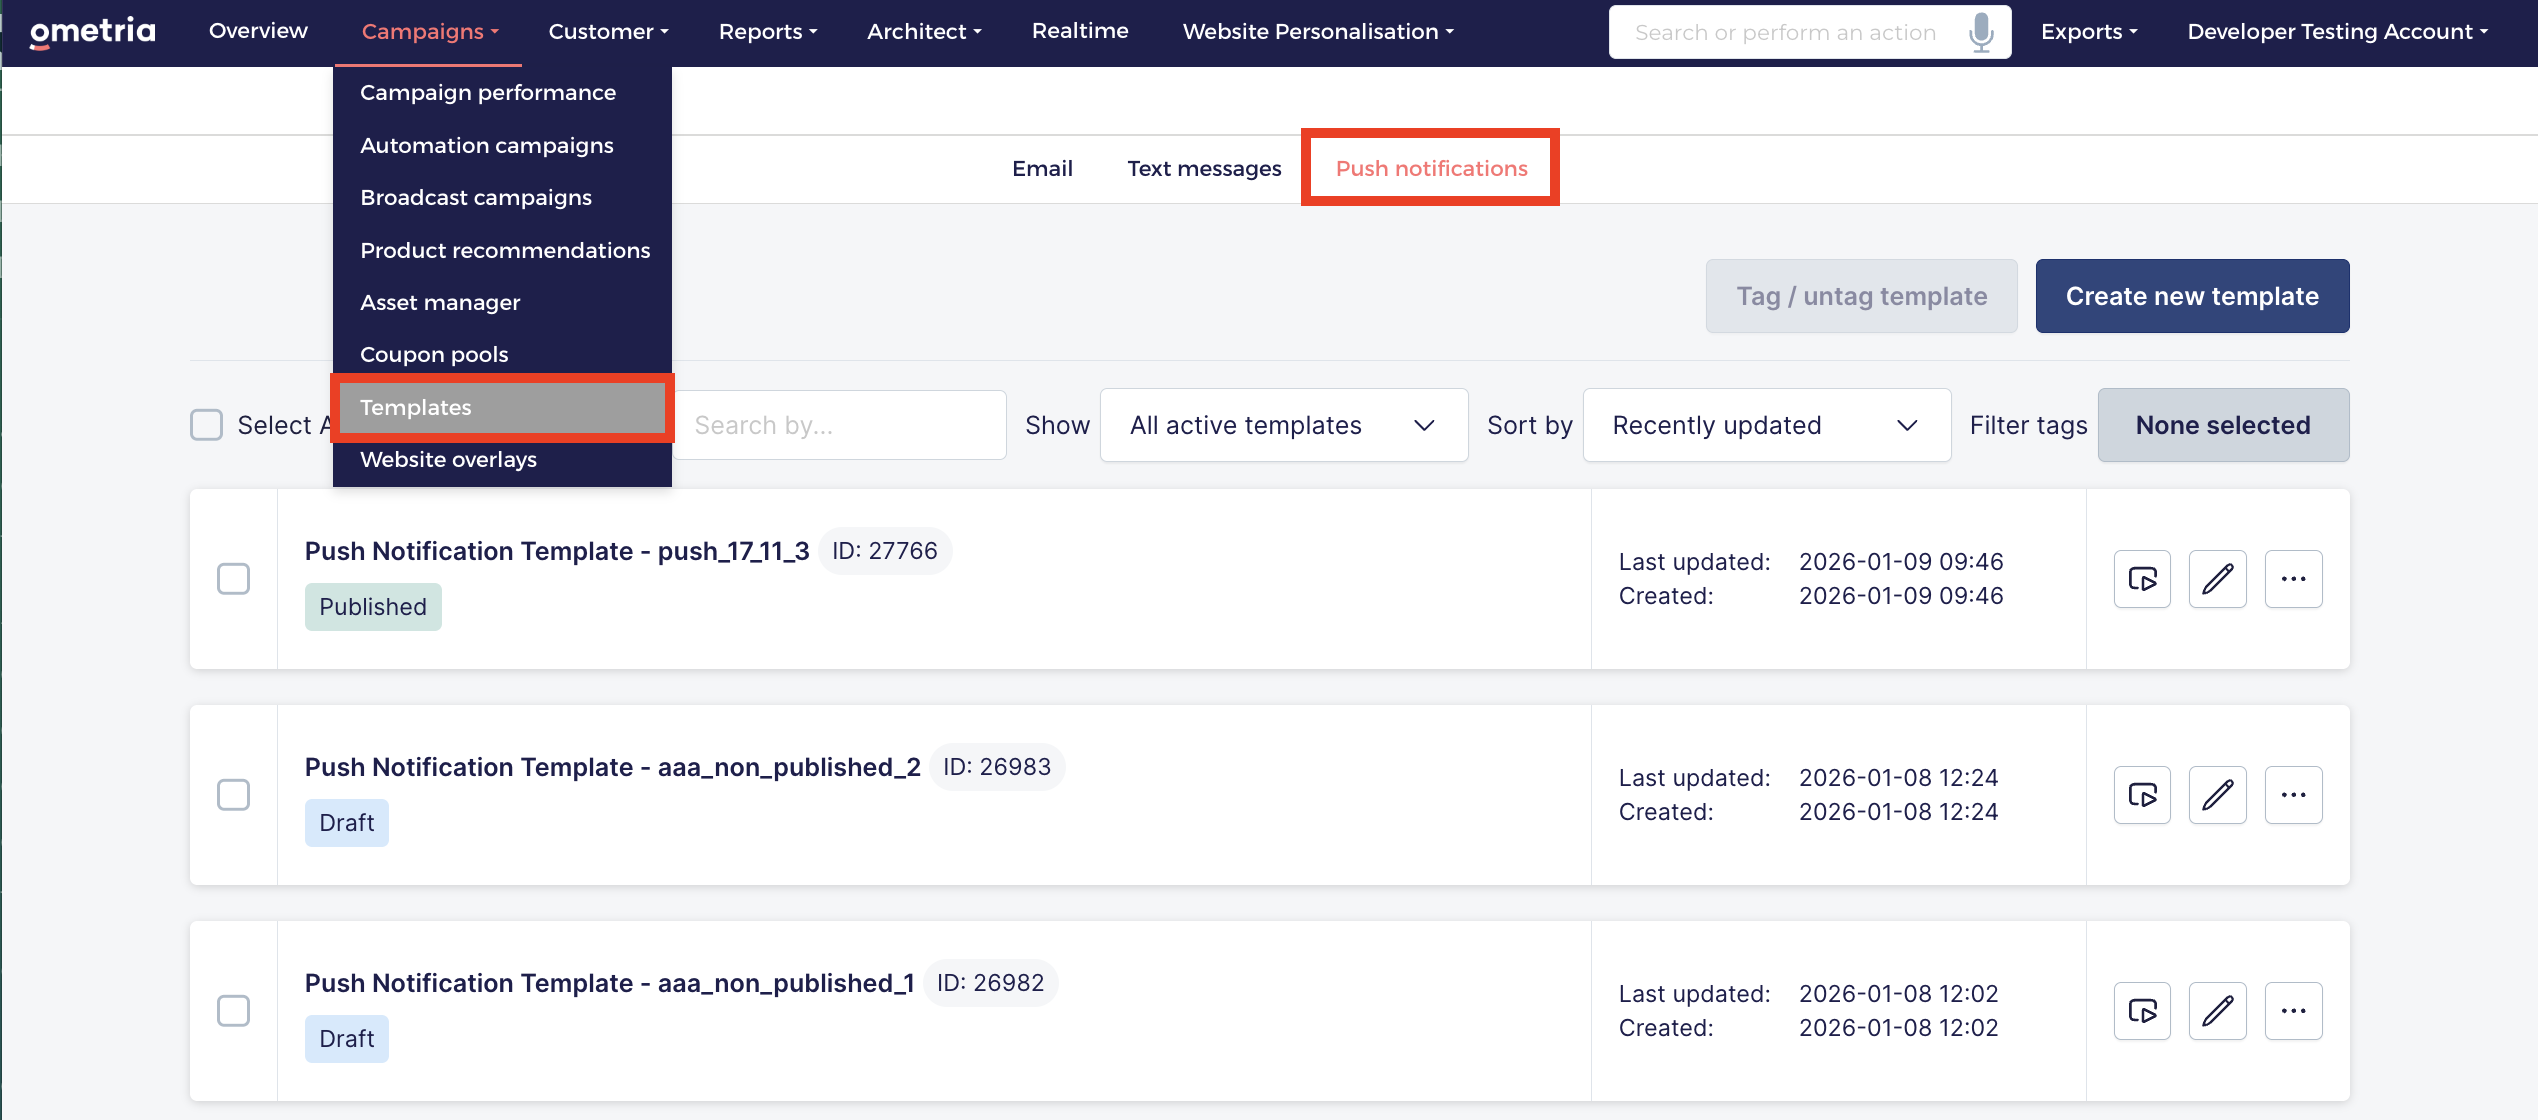Click Create new template button
Screen dimensions: 2538x1120
click(2192, 296)
